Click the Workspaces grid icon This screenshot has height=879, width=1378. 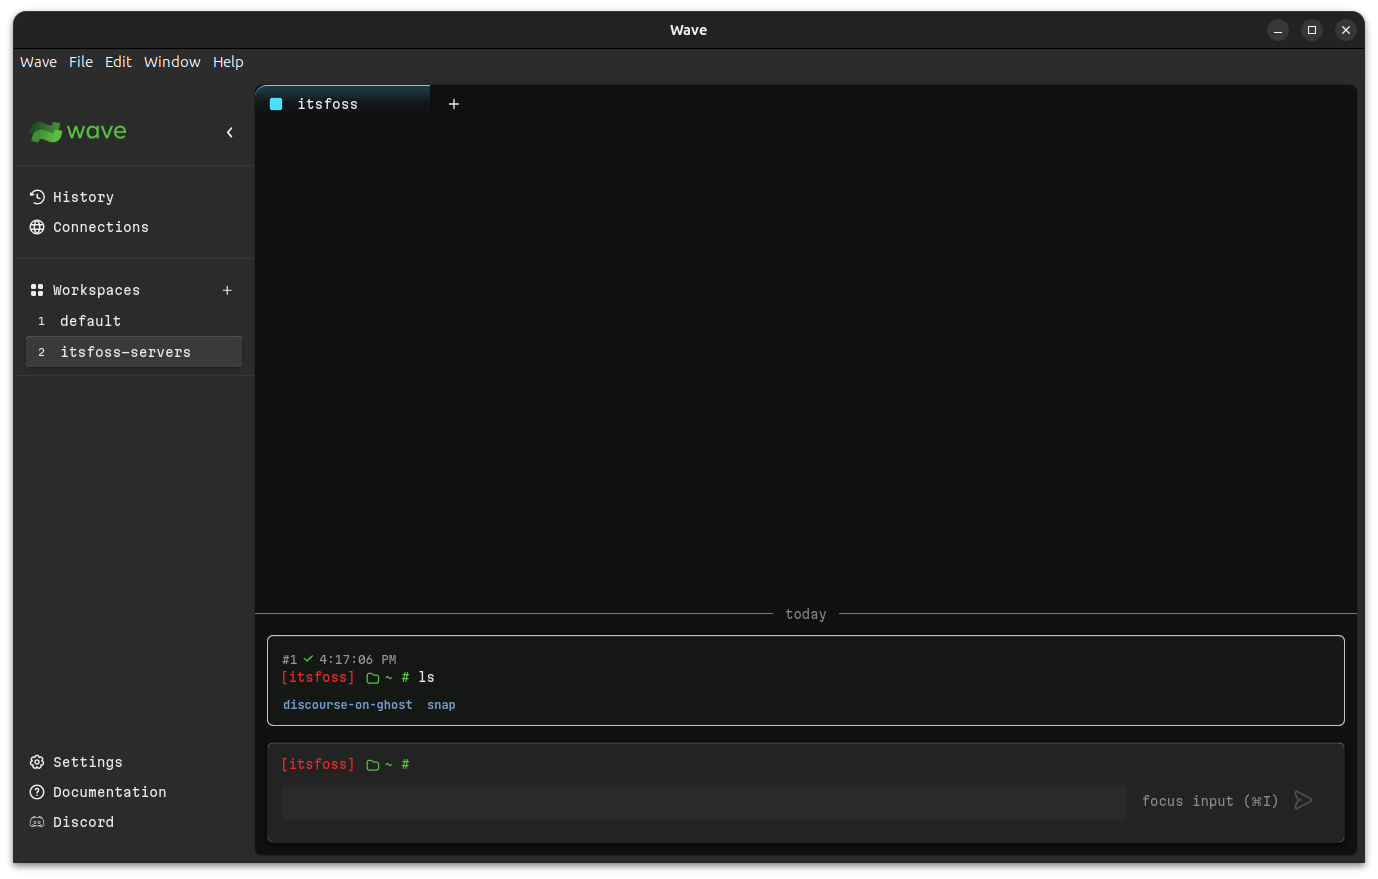click(37, 290)
